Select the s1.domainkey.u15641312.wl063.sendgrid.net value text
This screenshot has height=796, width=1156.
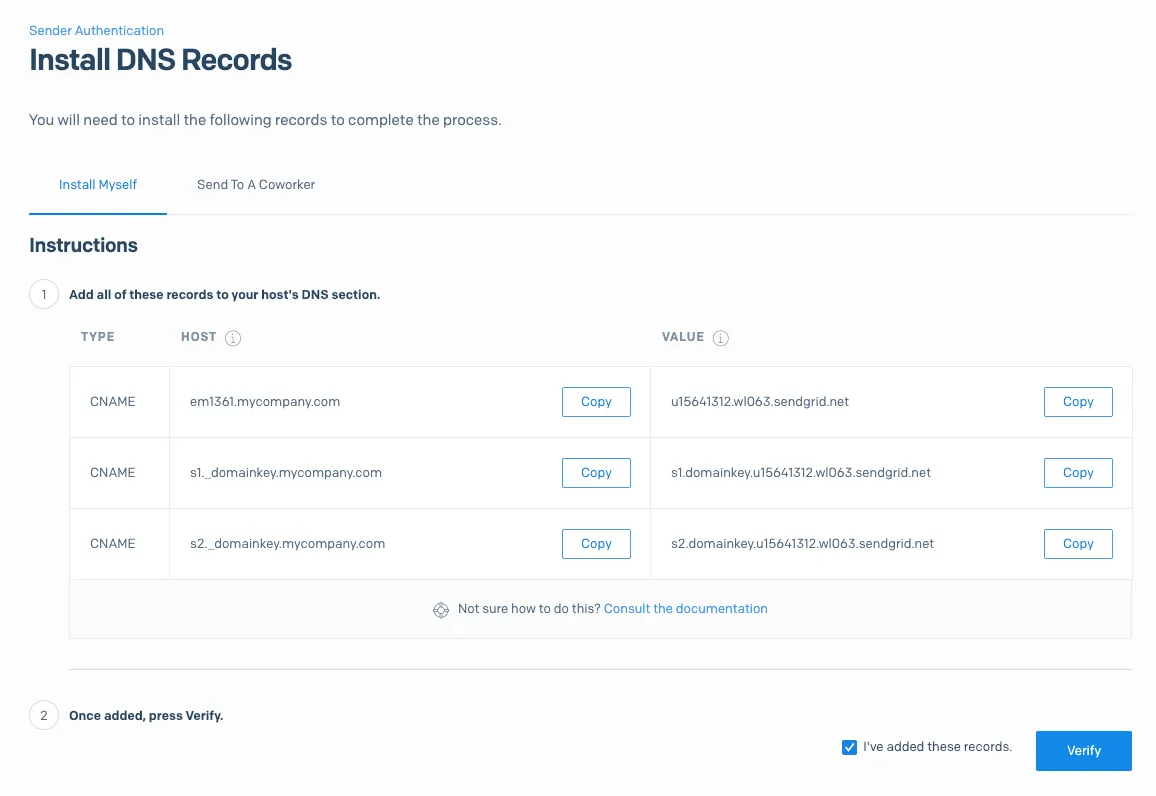pos(801,472)
